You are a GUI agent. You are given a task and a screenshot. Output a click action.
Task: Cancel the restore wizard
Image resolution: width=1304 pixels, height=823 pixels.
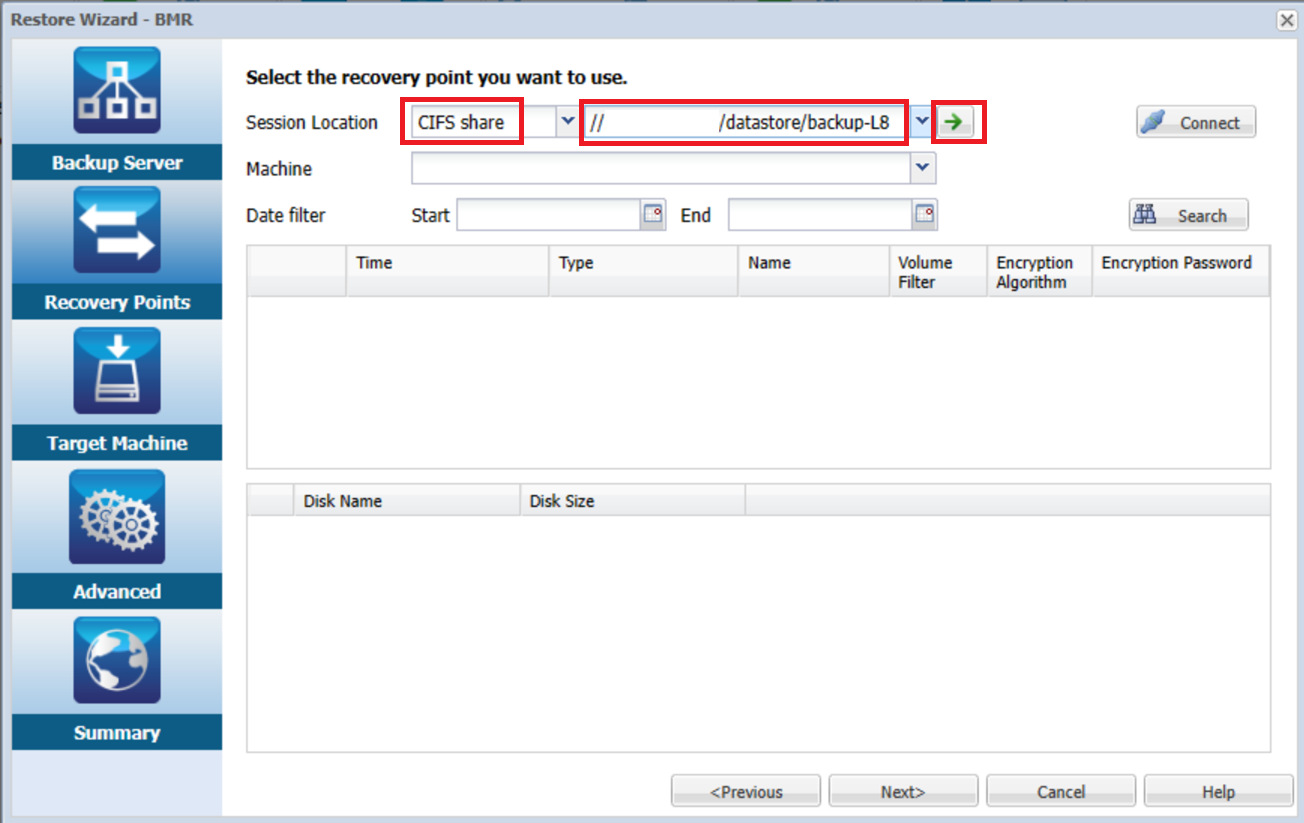click(1061, 792)
